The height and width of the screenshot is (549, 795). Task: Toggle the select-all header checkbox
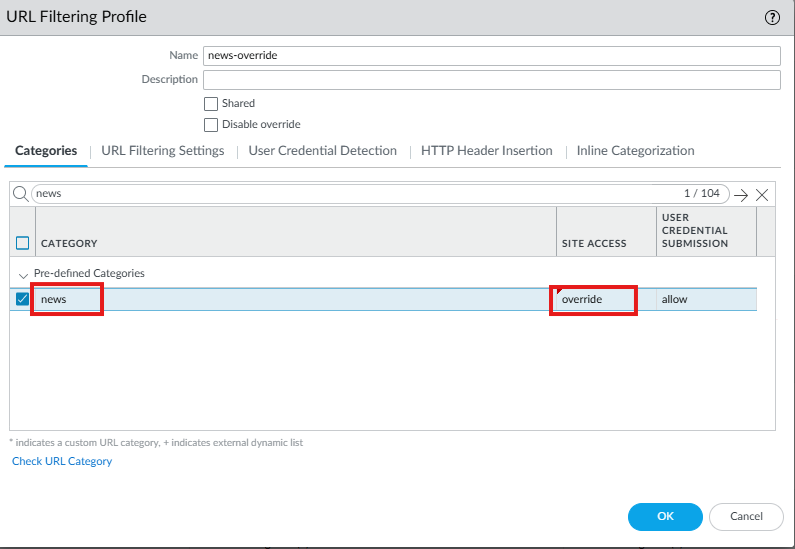[x=23, y=243]
